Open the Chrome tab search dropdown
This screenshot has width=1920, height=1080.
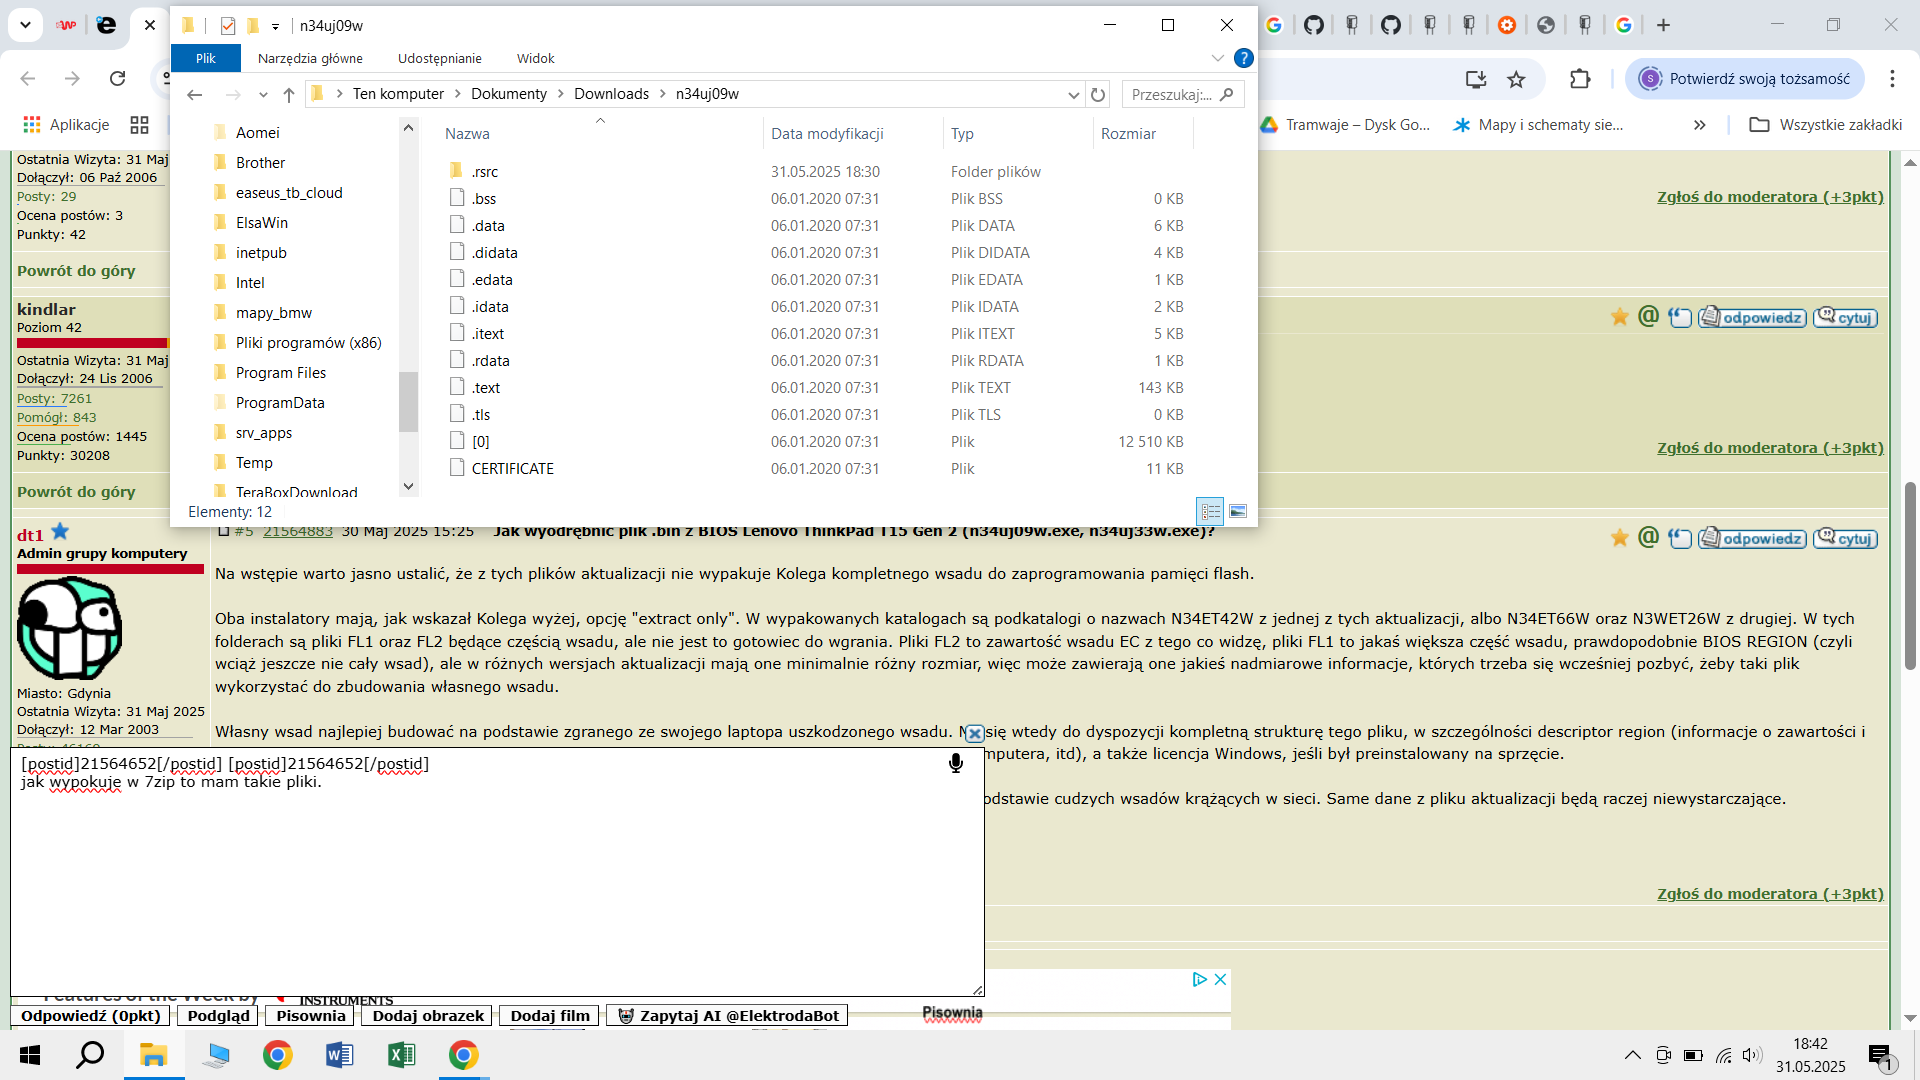pos(25,25)
